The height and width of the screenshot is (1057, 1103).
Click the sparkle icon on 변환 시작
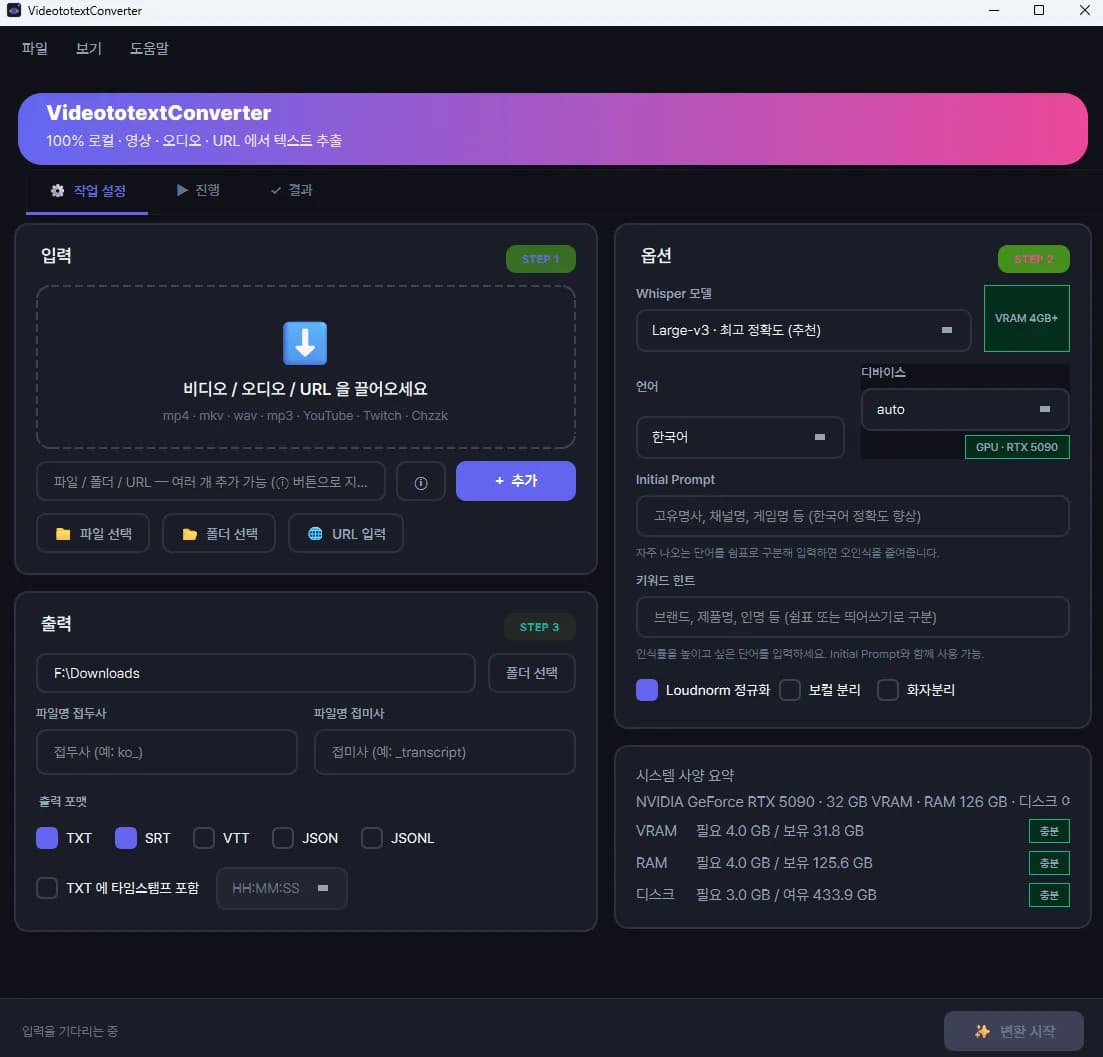(x=983, y=1031)
